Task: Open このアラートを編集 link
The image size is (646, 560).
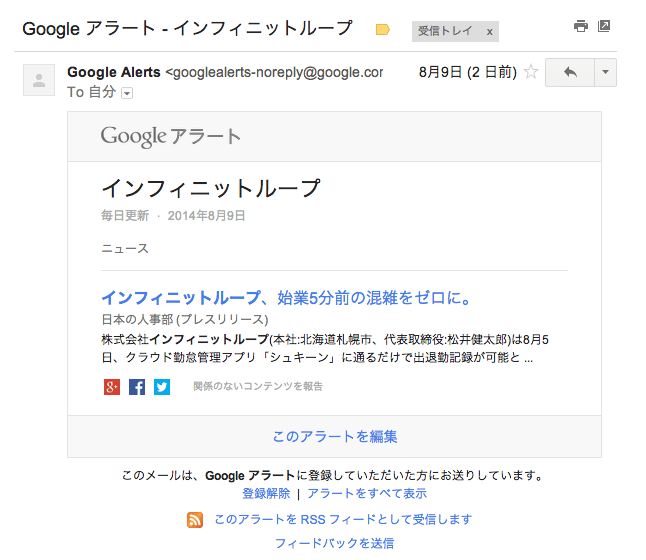Action: (335, 436)
